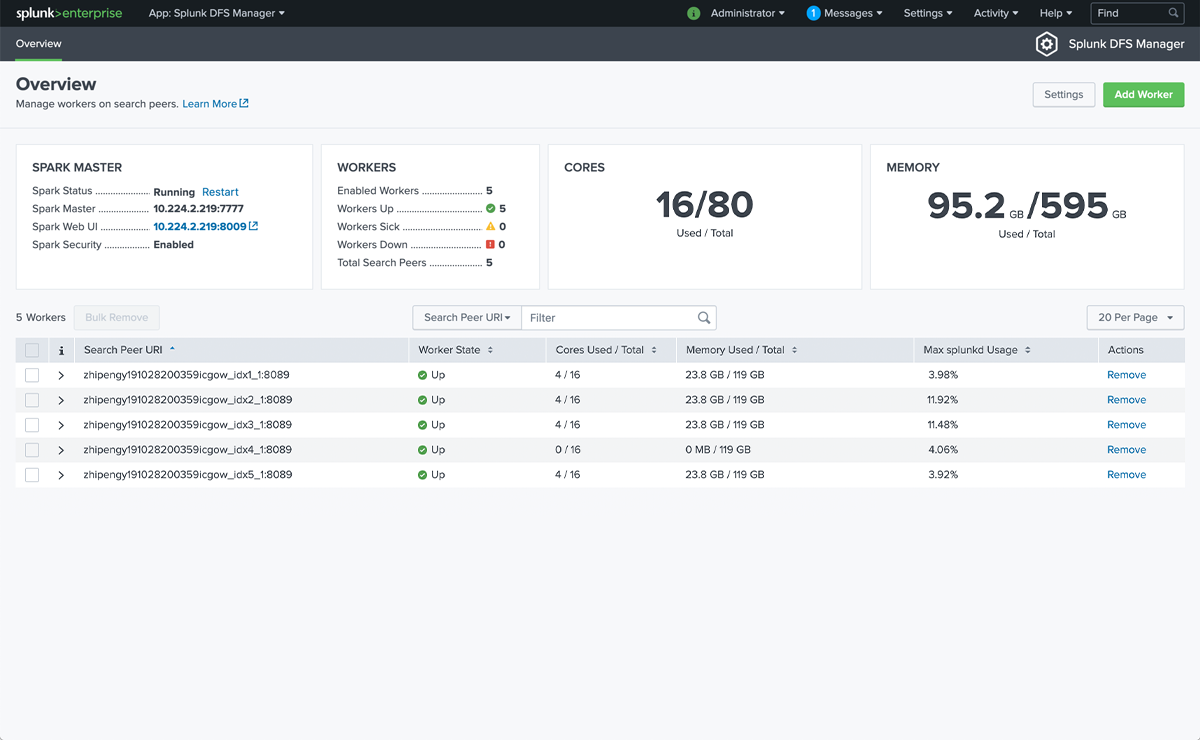Image resolution: width=1200 pixels, height=740 pixels.
Task: Open the Administrator menu
Action: click(x=748, y=13)
